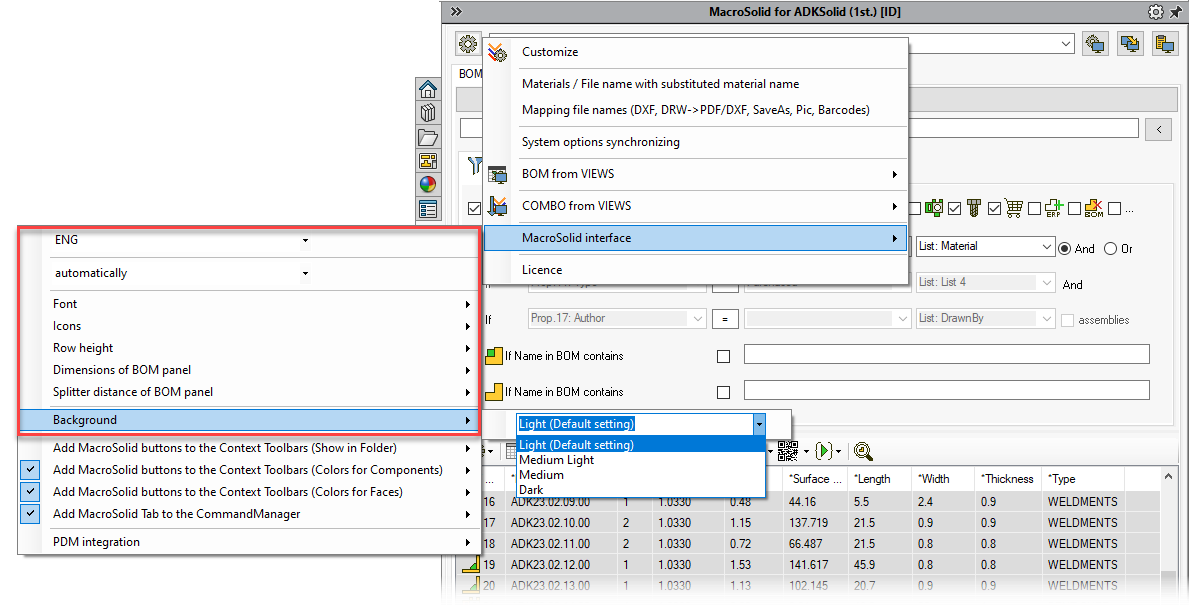
Task: Tick the checkbox before the ERP icon
Action: pos(1034,208)
